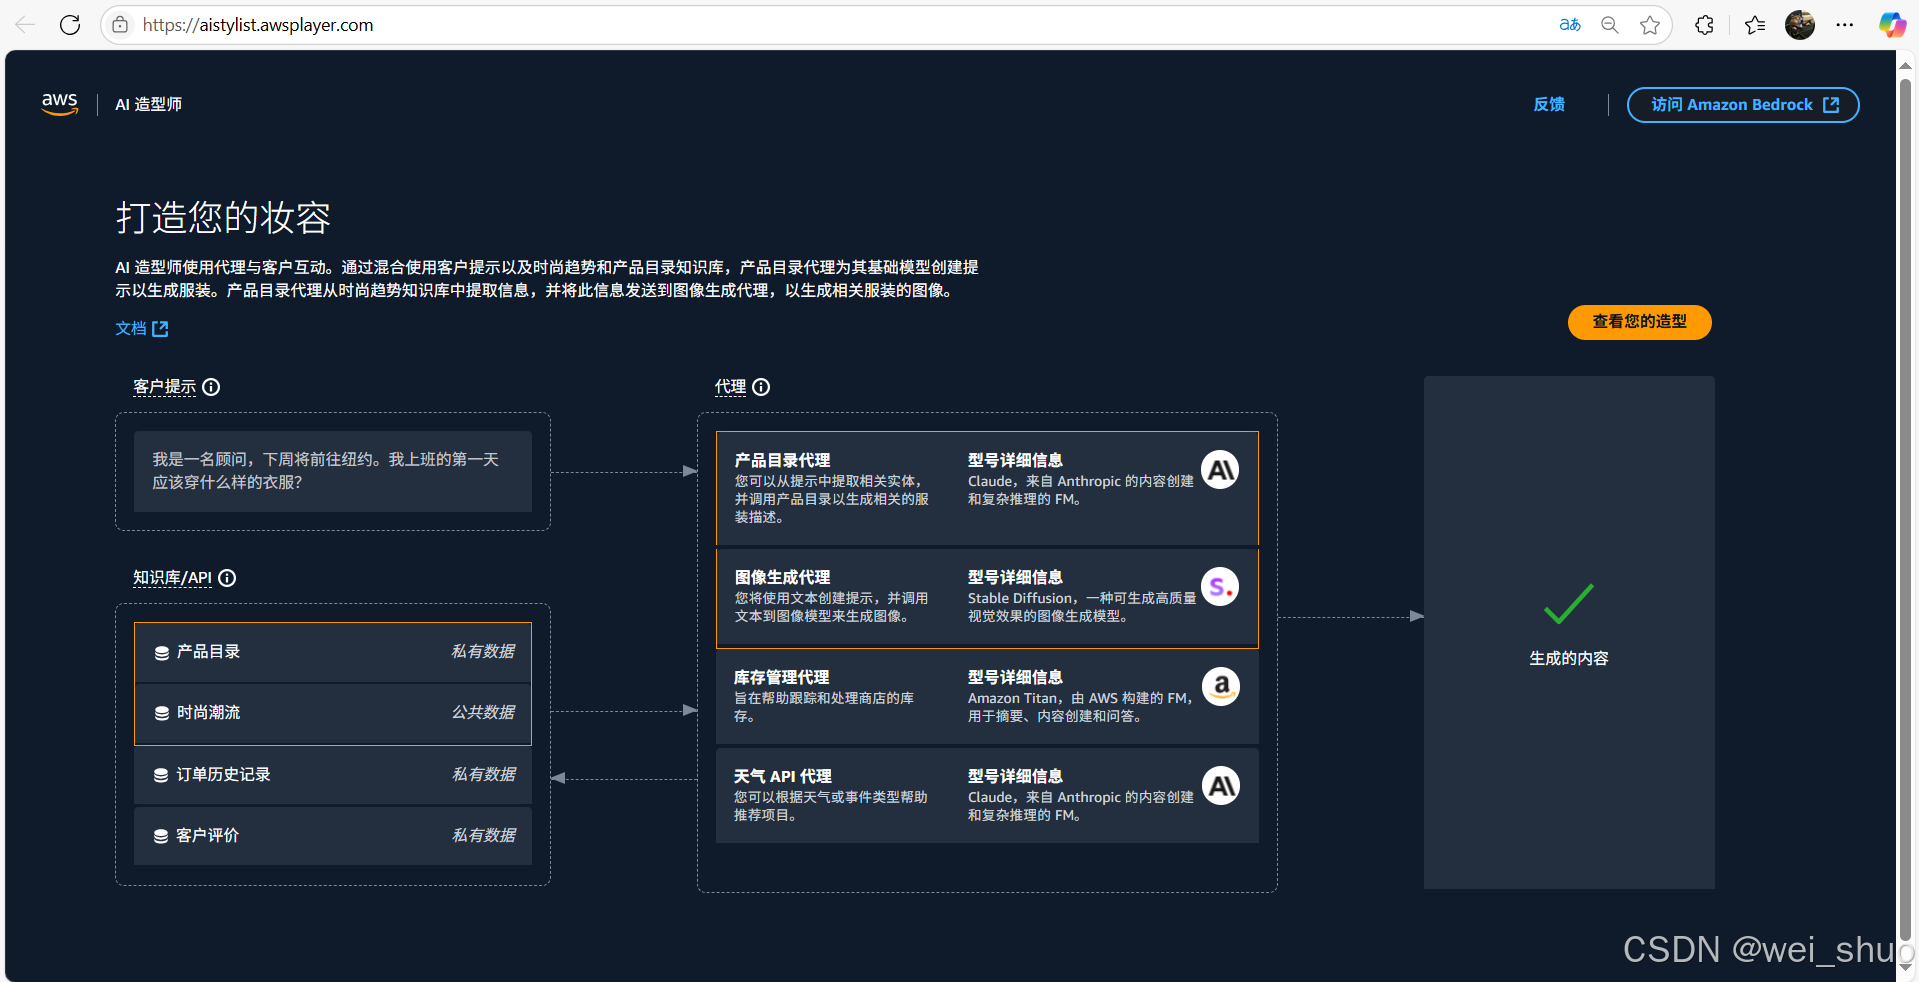Screen dimensions: 1919x982
Task: Click Anthropic logo in 天气 API 代理 card
Action: pyautogui.click(x=1221, y=786)
